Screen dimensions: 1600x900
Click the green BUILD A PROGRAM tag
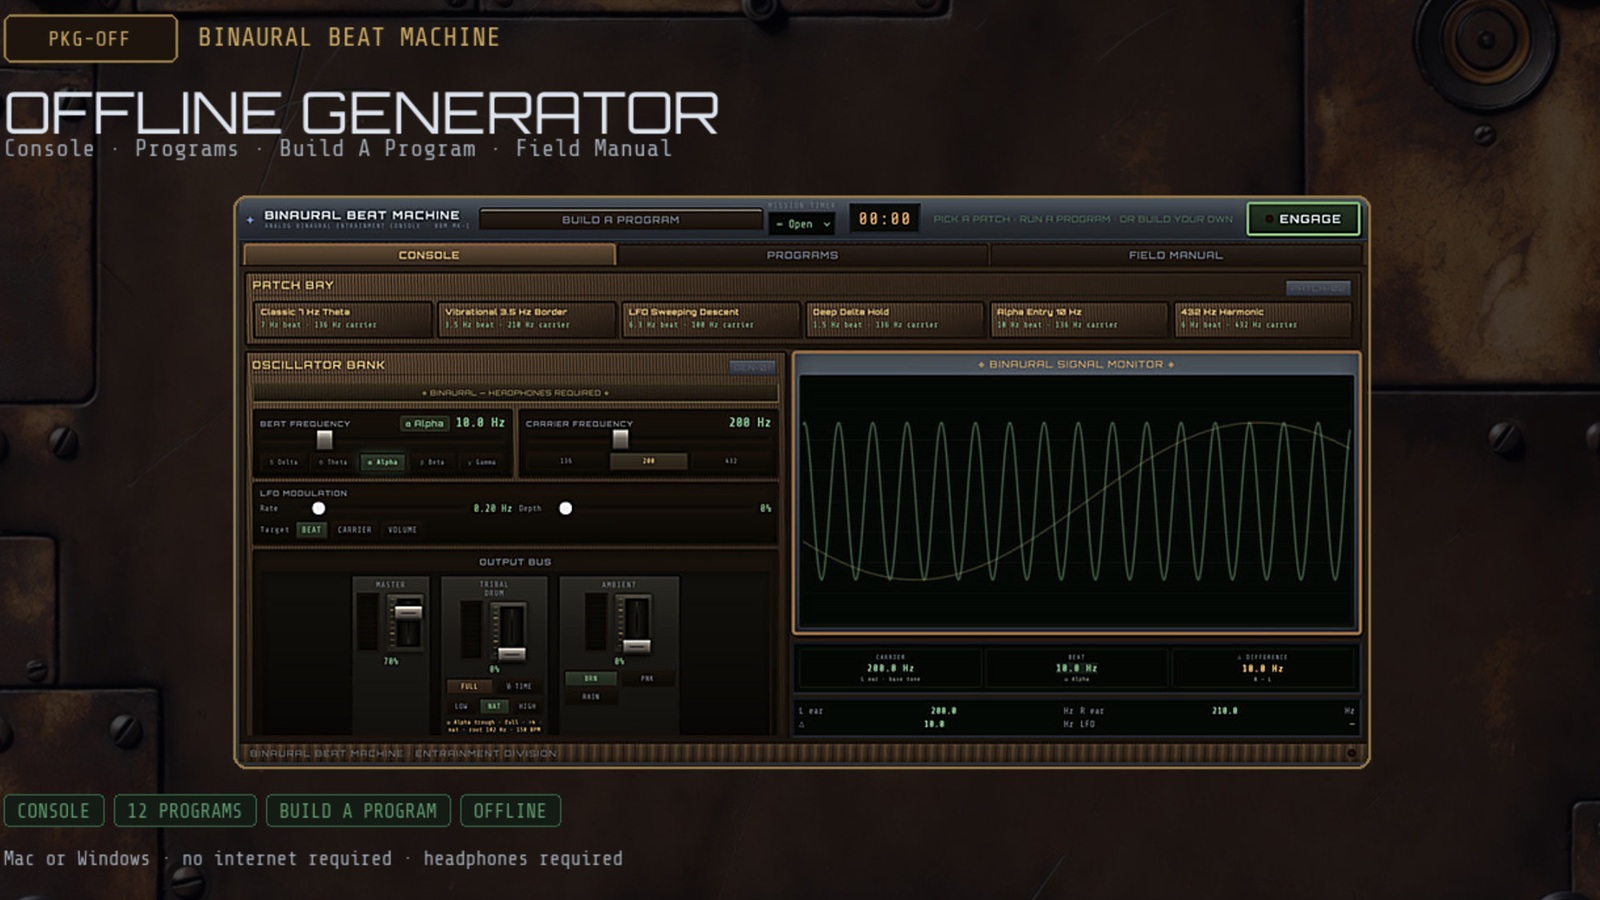[x=358, y=811]
